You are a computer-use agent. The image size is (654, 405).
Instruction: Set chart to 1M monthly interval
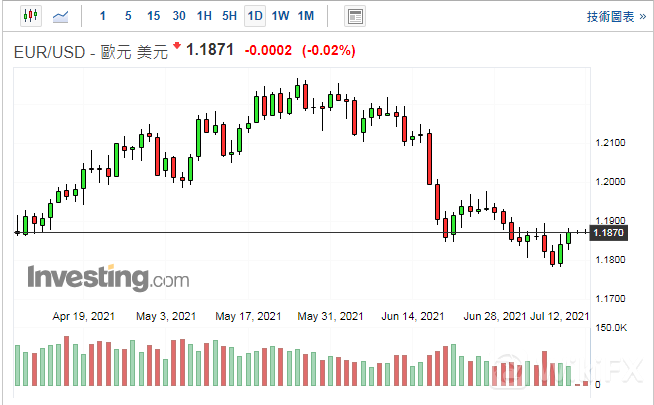point(306,16)
